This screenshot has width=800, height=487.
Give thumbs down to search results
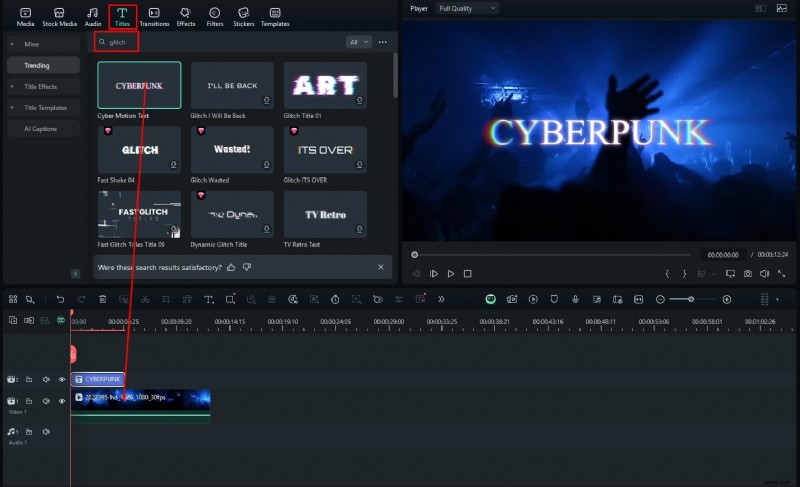point(247,267)
